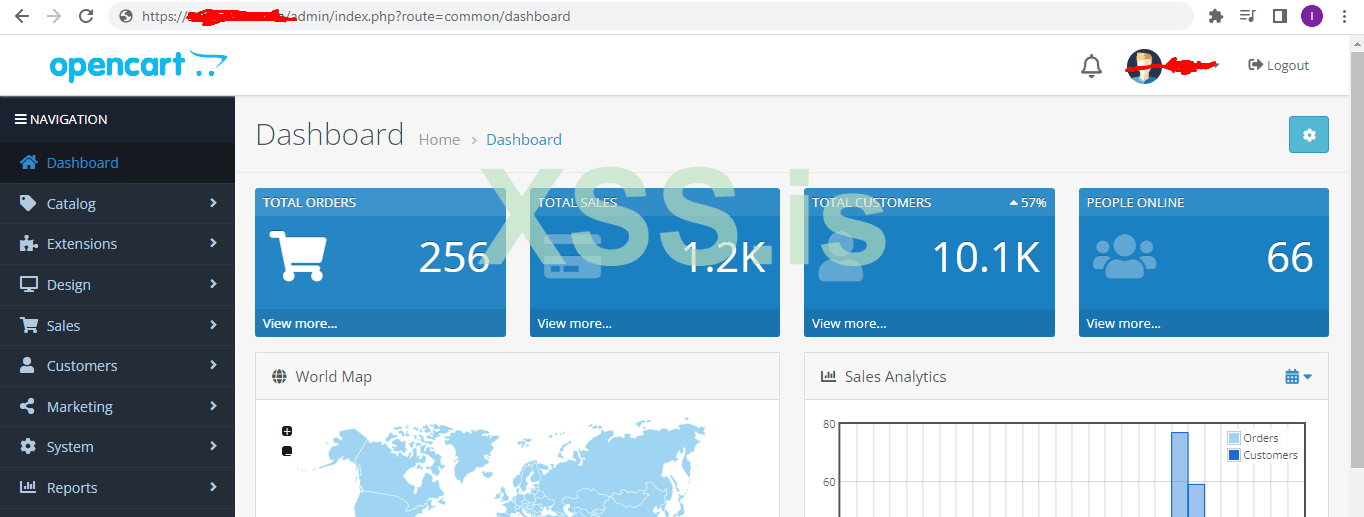The image size is (1364, 517).
Task: View more under People Online
Action: click(1123, 323)
